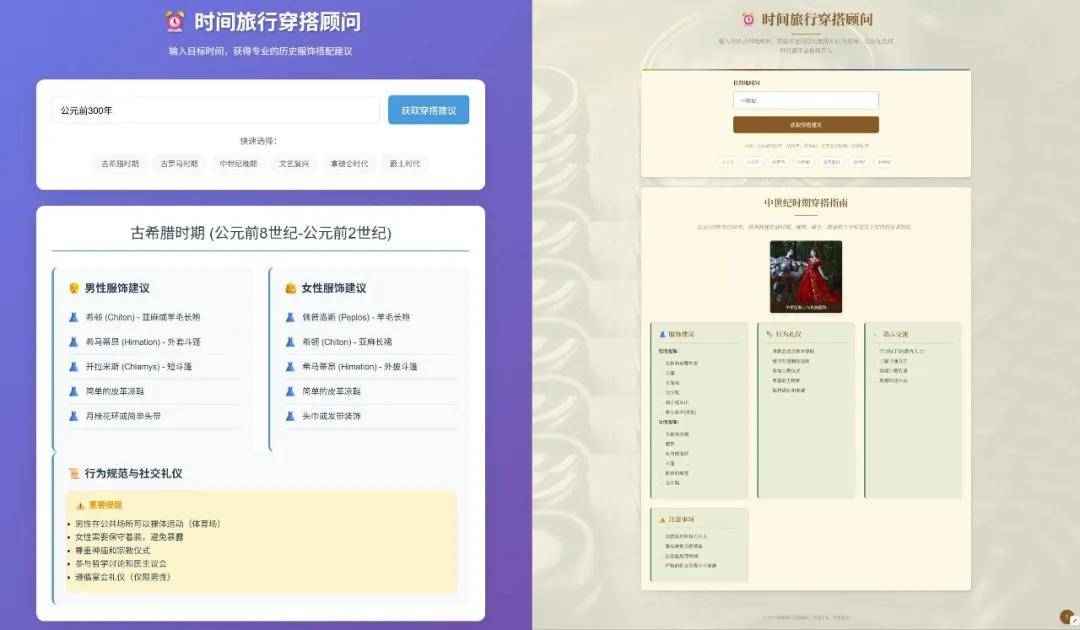Click the round brown icon at bottom-right corner
The width and height of the screenshot is (1080, 630).
[x=1067, y=618]
